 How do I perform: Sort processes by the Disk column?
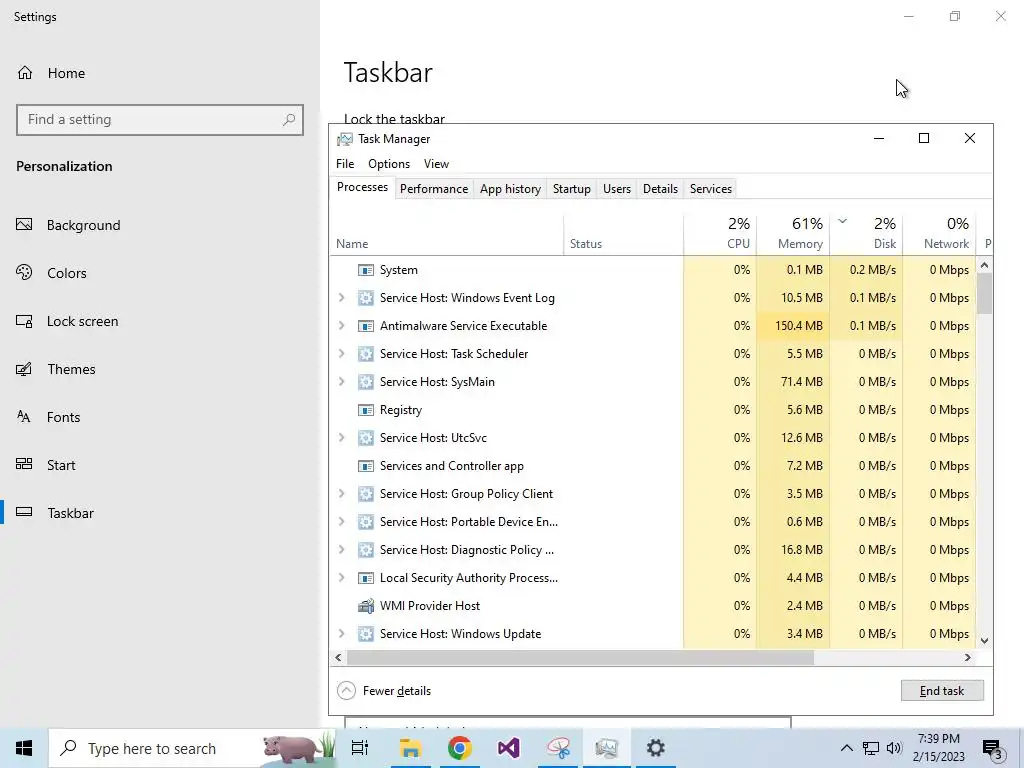[866, 234]
